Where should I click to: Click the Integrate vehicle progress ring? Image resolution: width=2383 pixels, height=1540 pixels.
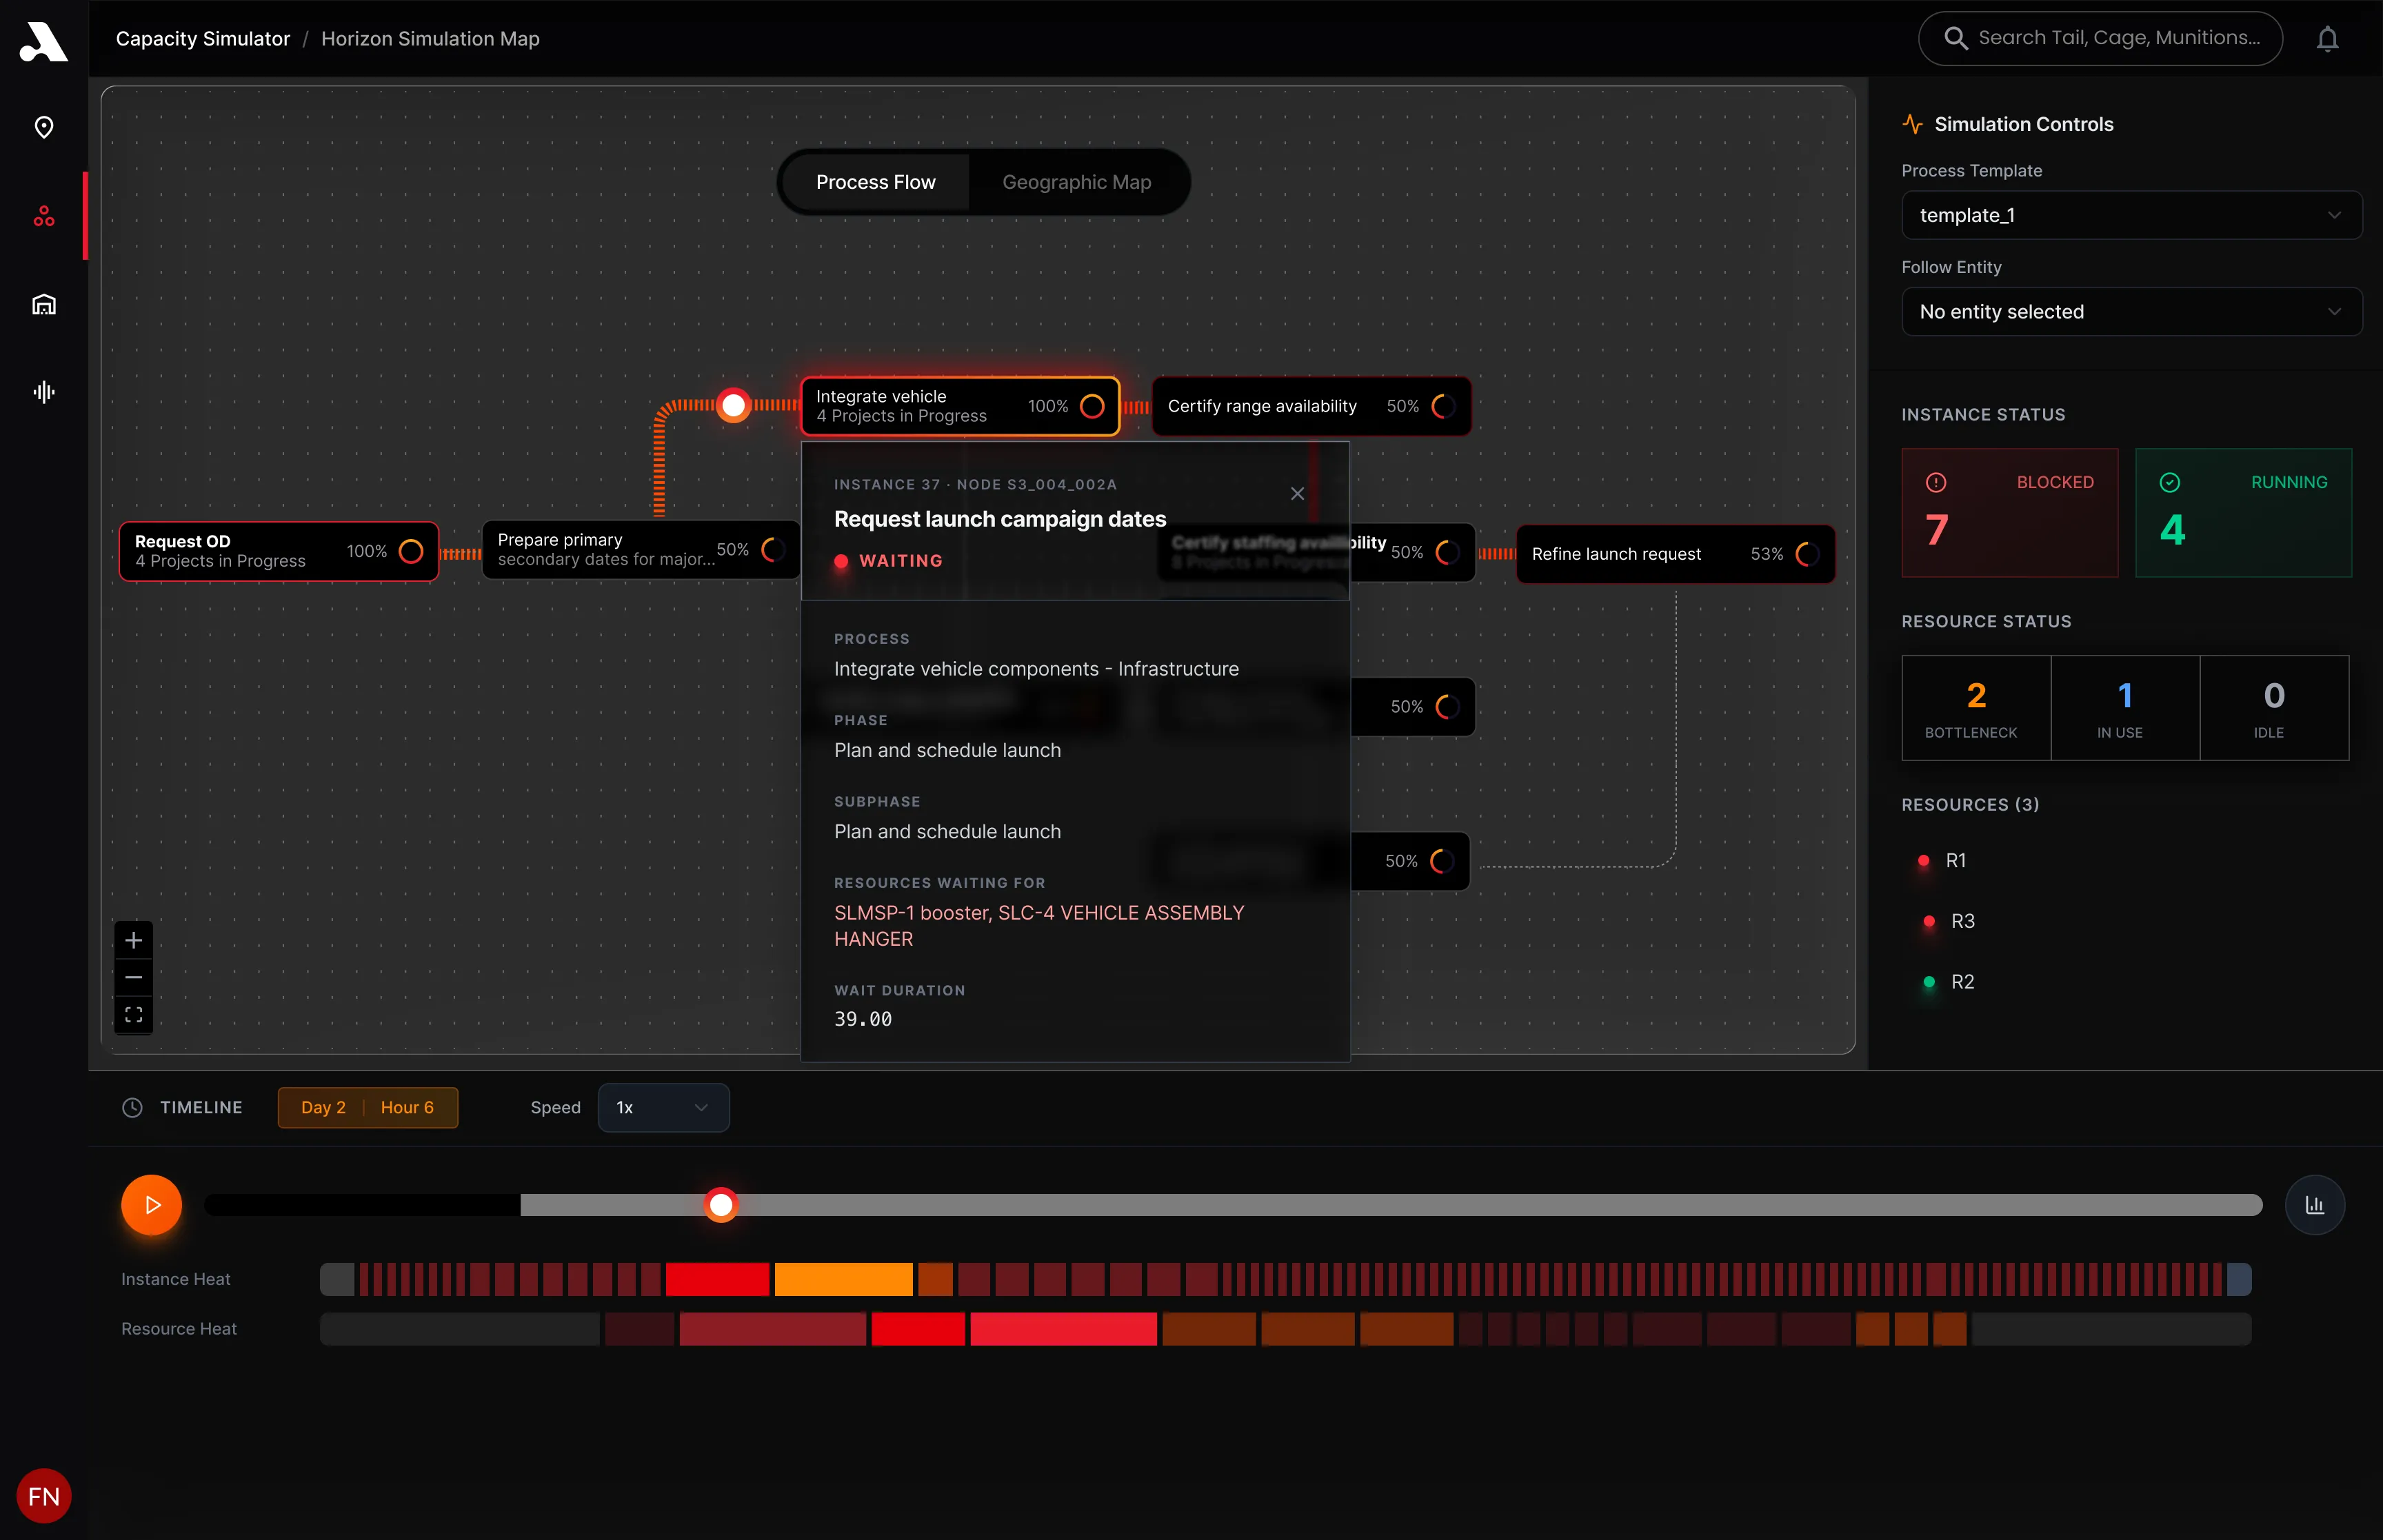pos(1092,406)
